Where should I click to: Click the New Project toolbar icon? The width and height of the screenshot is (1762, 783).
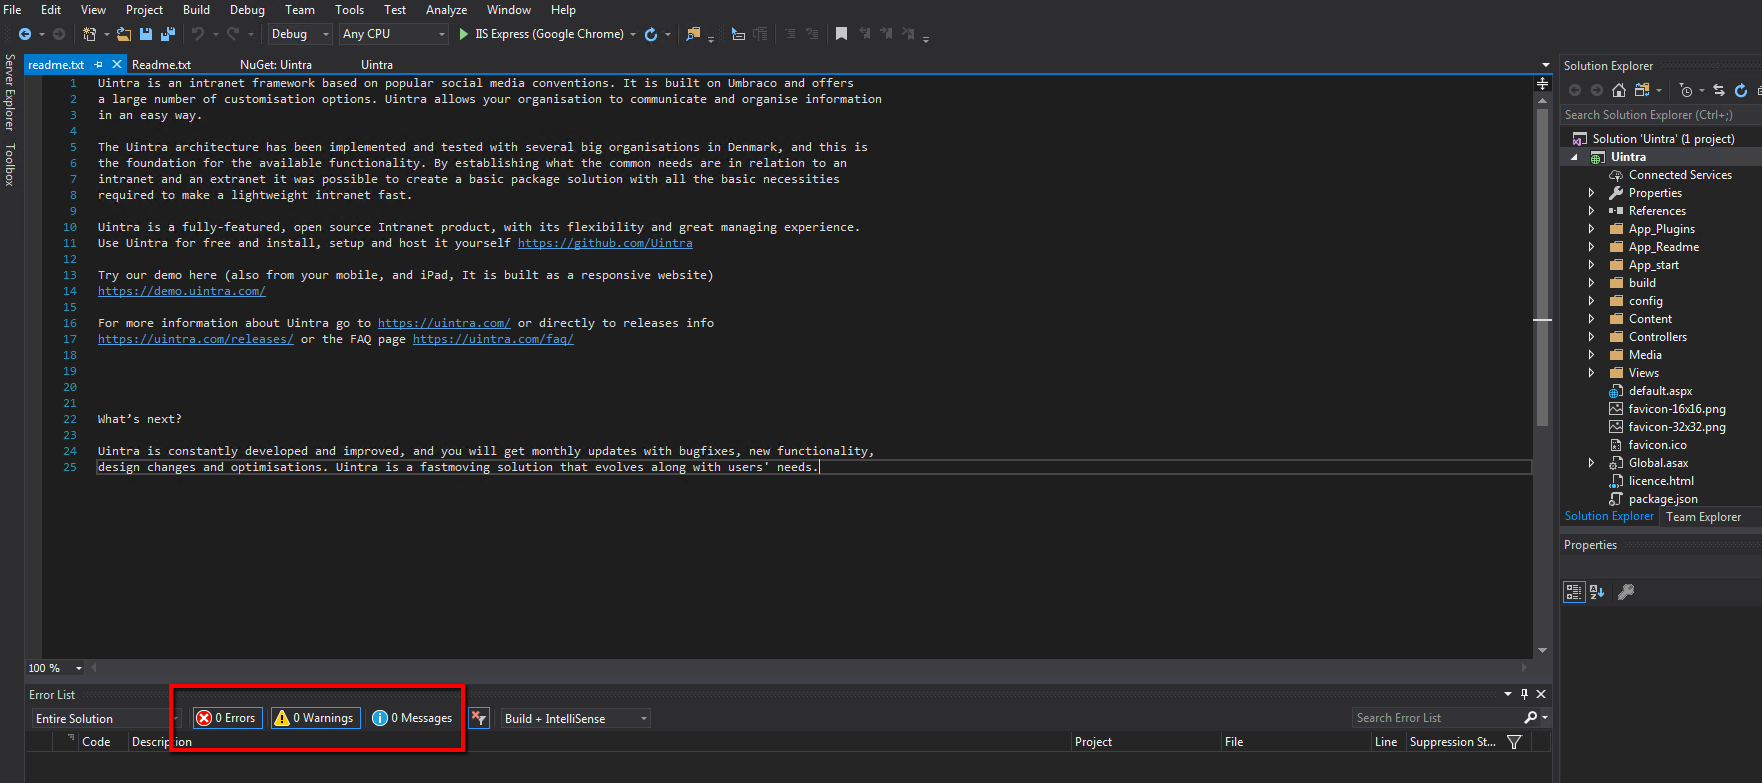[x=89, y=34]
